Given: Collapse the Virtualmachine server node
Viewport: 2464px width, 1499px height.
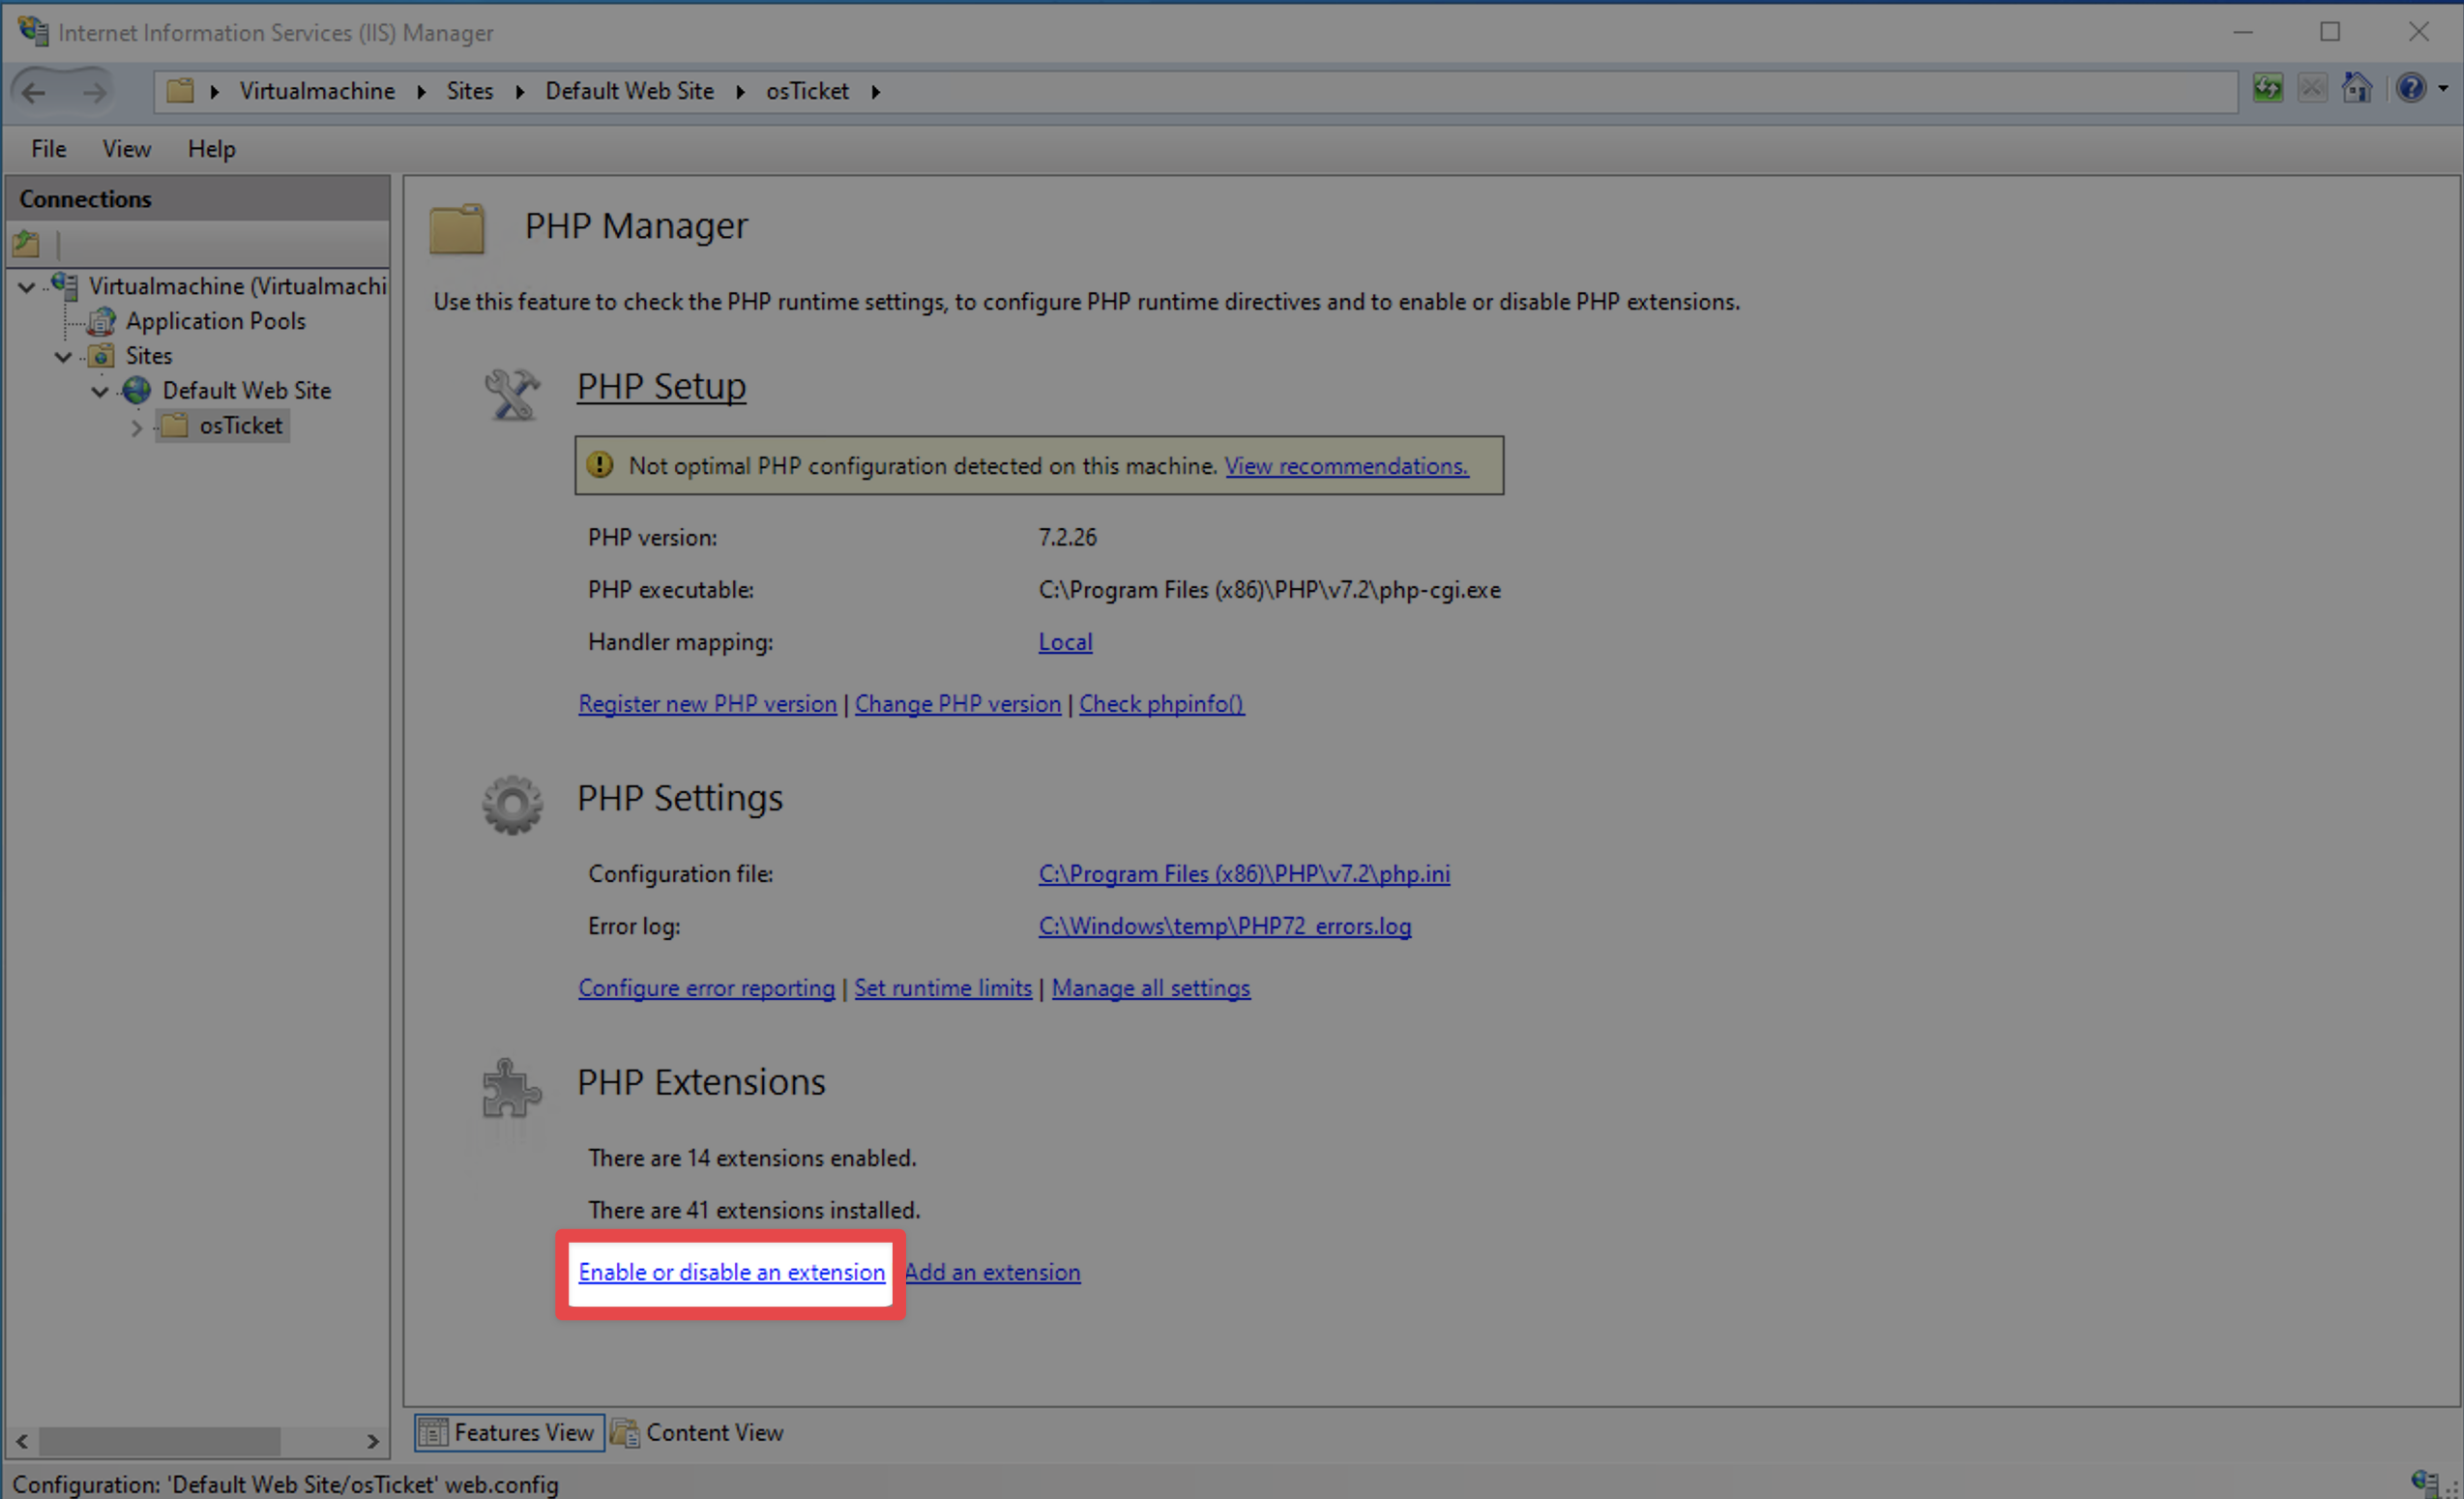Looking at the screenshot, I should pos(27,287).
